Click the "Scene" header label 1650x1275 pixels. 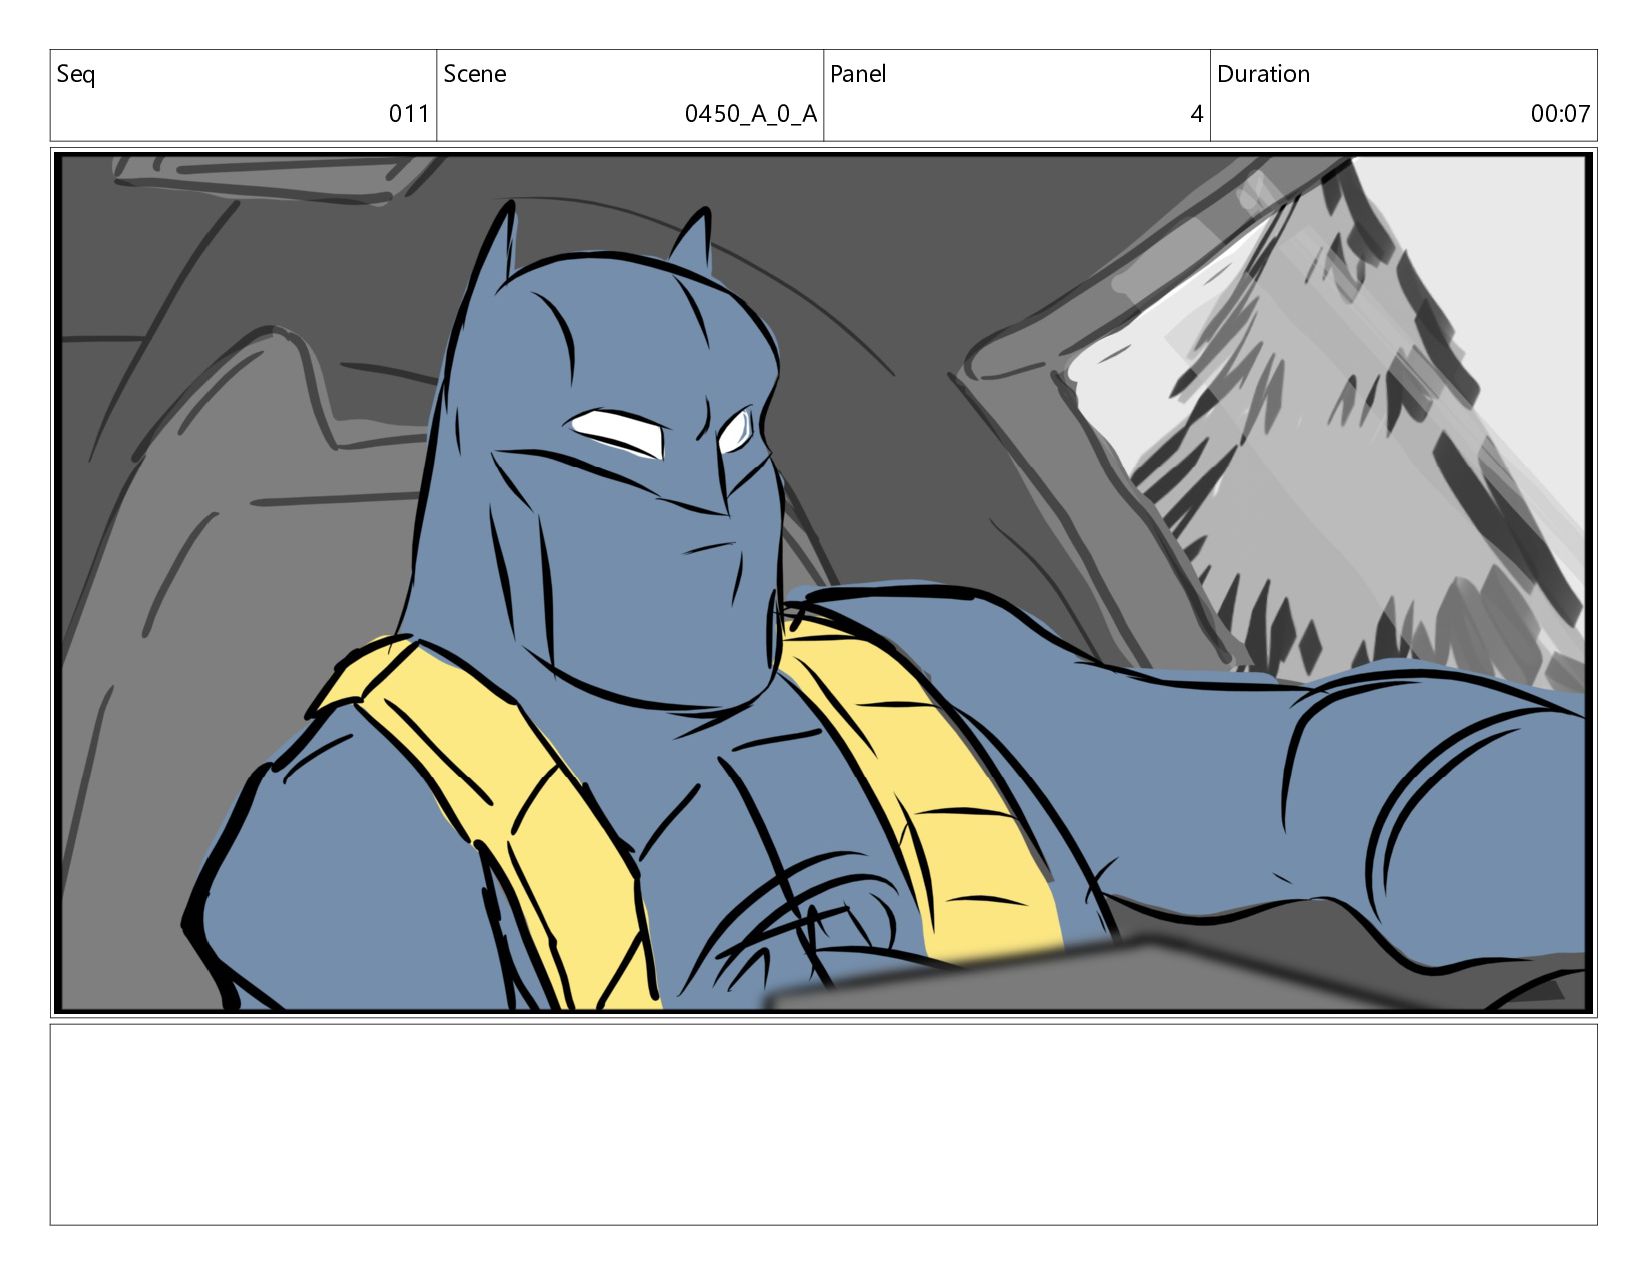pos(475,74)
